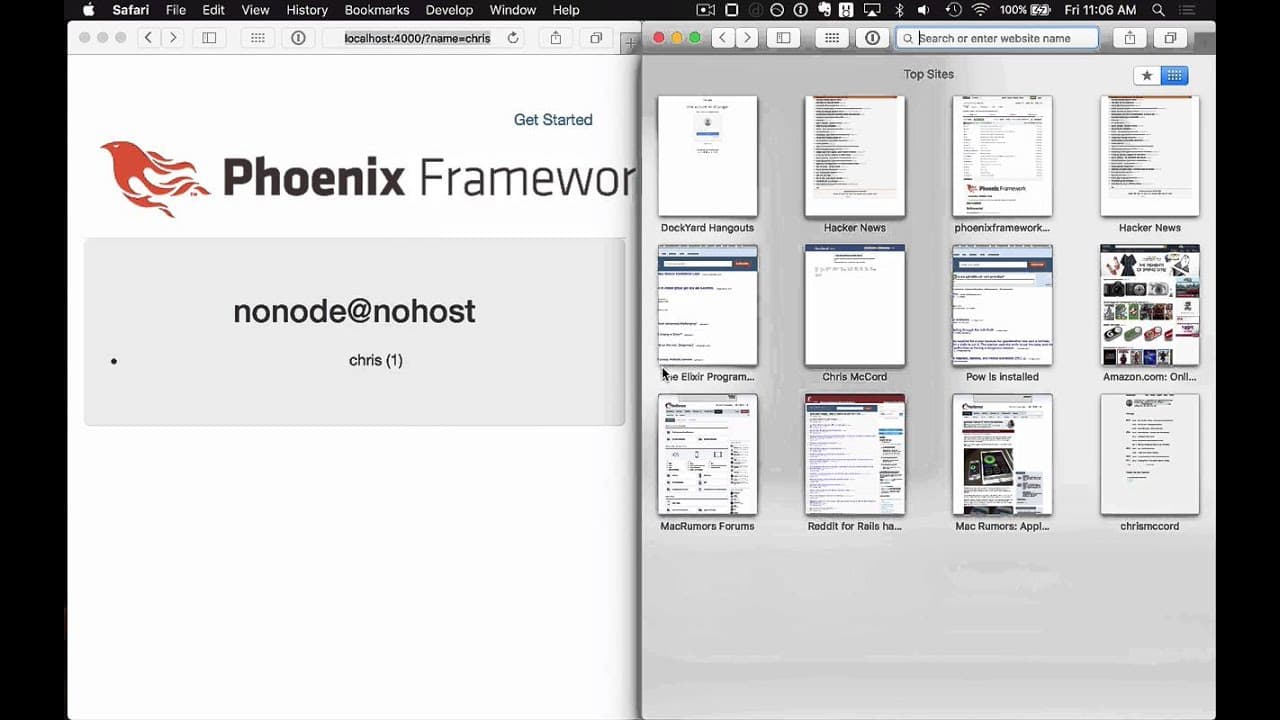Open the View menu
The image size is (1280, 720).
point(255,10)
